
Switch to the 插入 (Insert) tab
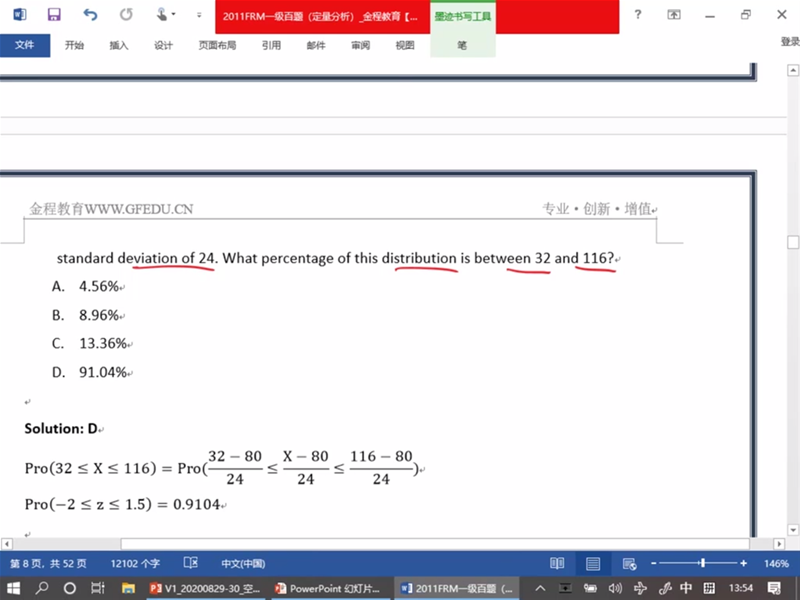(x=119, y=45)
